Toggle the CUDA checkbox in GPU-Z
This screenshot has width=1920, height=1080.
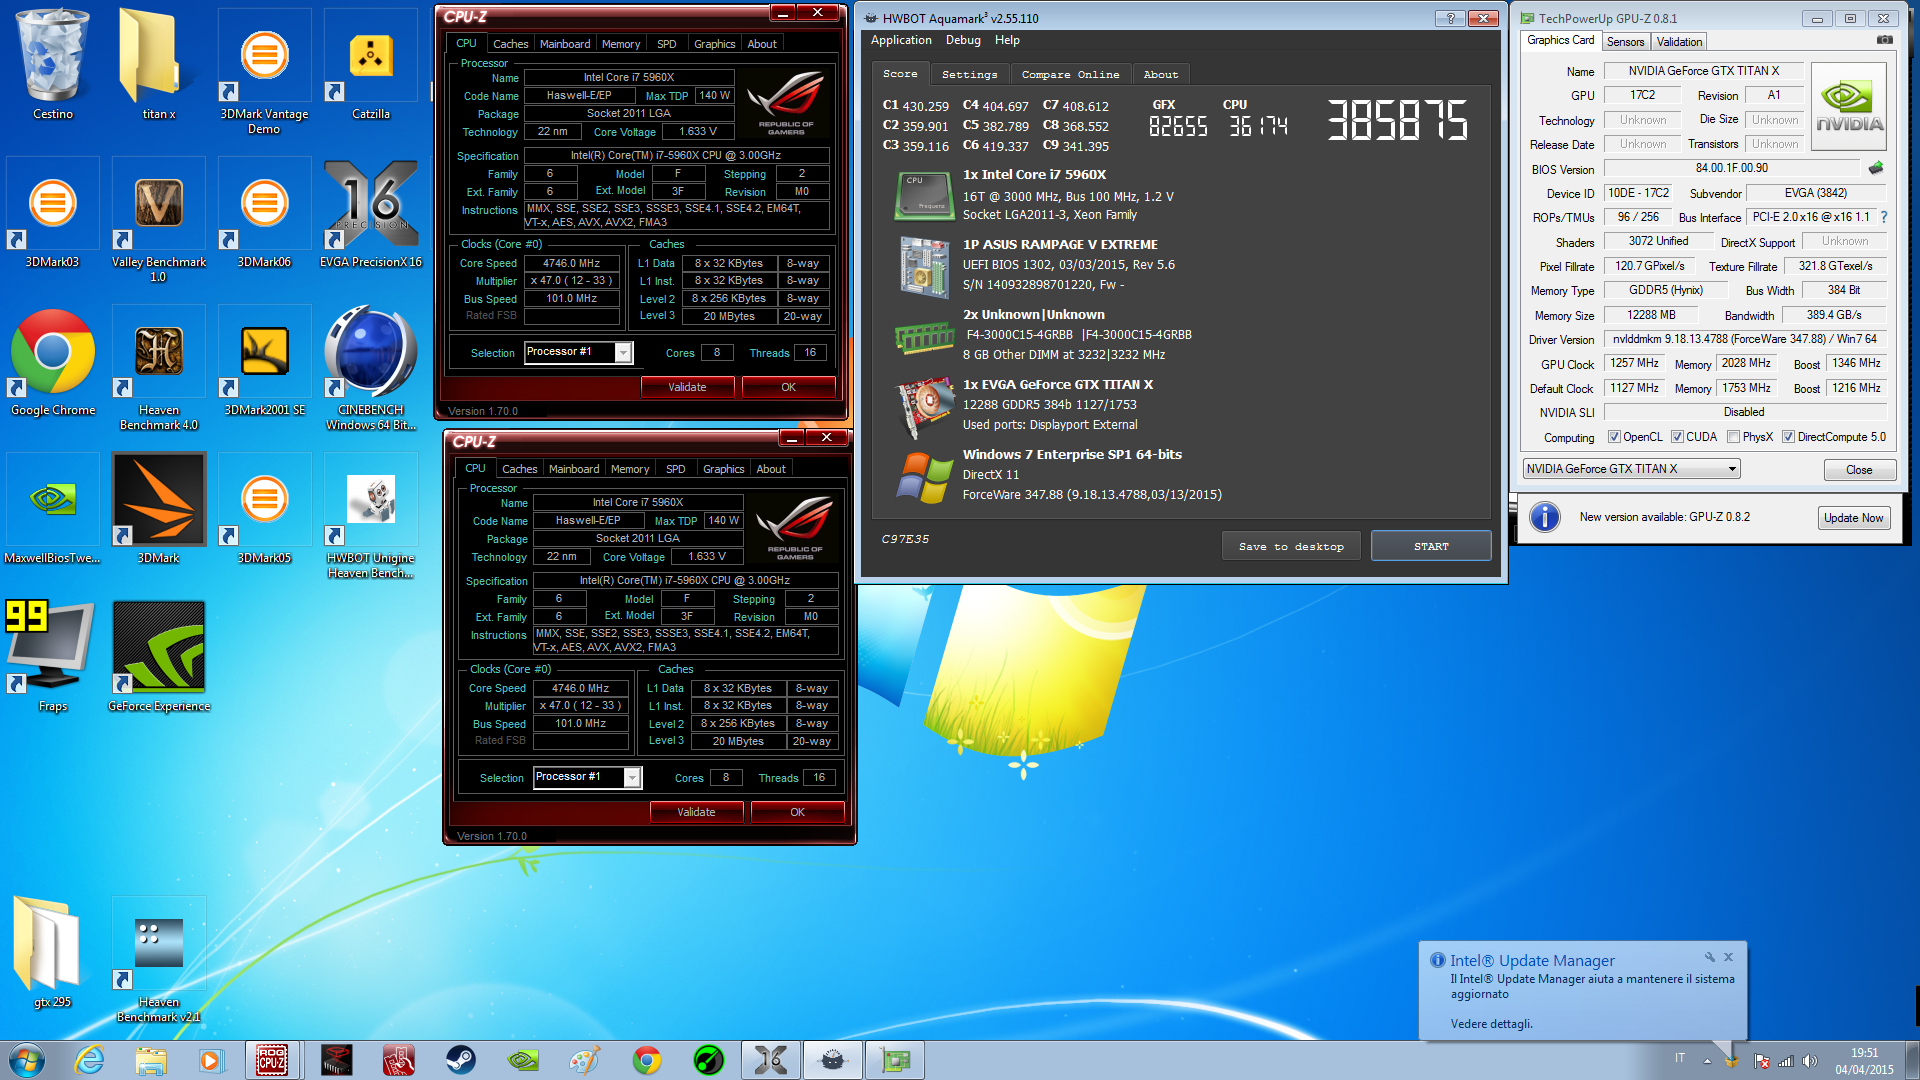(1677, 437)
